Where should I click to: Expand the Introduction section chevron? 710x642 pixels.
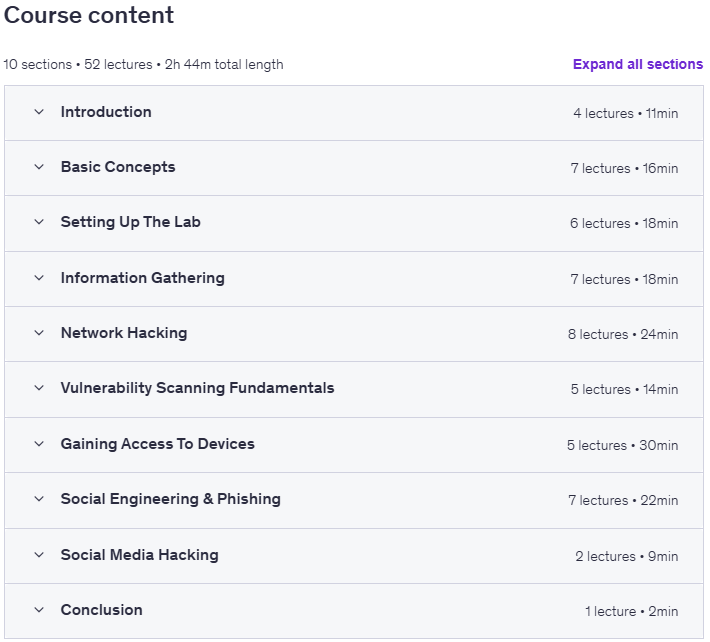coord(39,112)
